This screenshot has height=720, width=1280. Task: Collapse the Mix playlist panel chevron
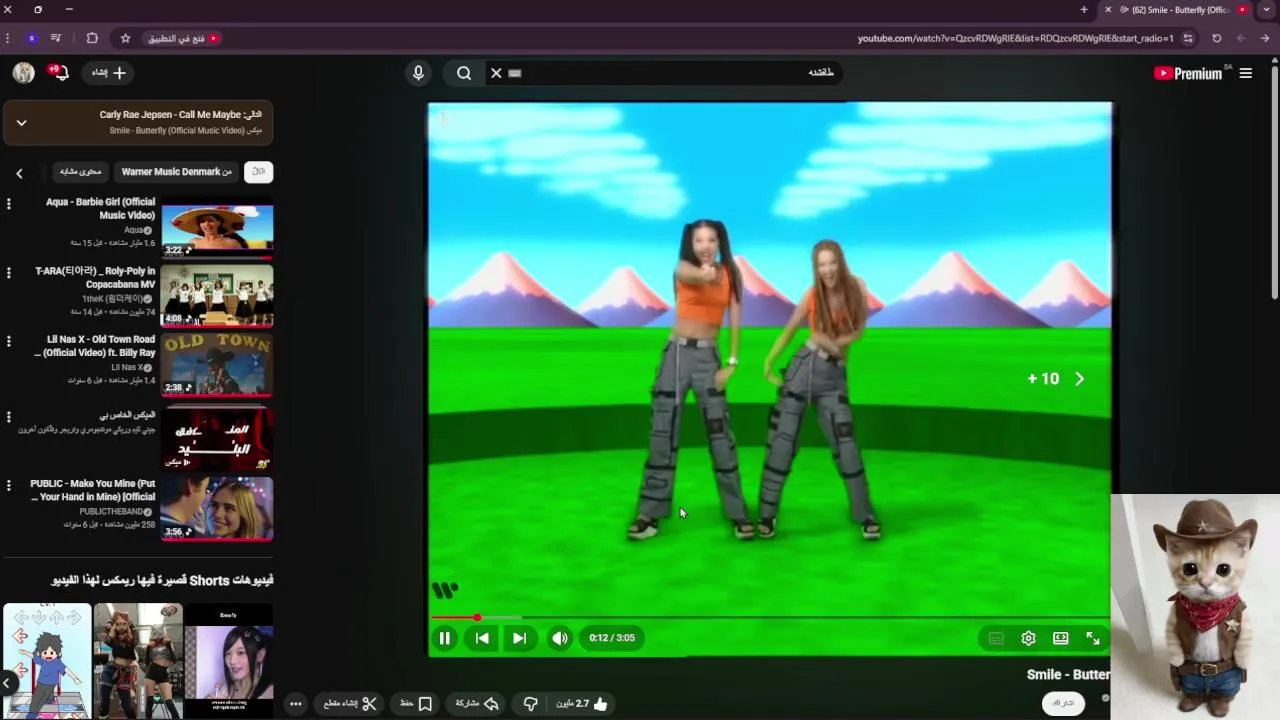click(x=21, y=123)
